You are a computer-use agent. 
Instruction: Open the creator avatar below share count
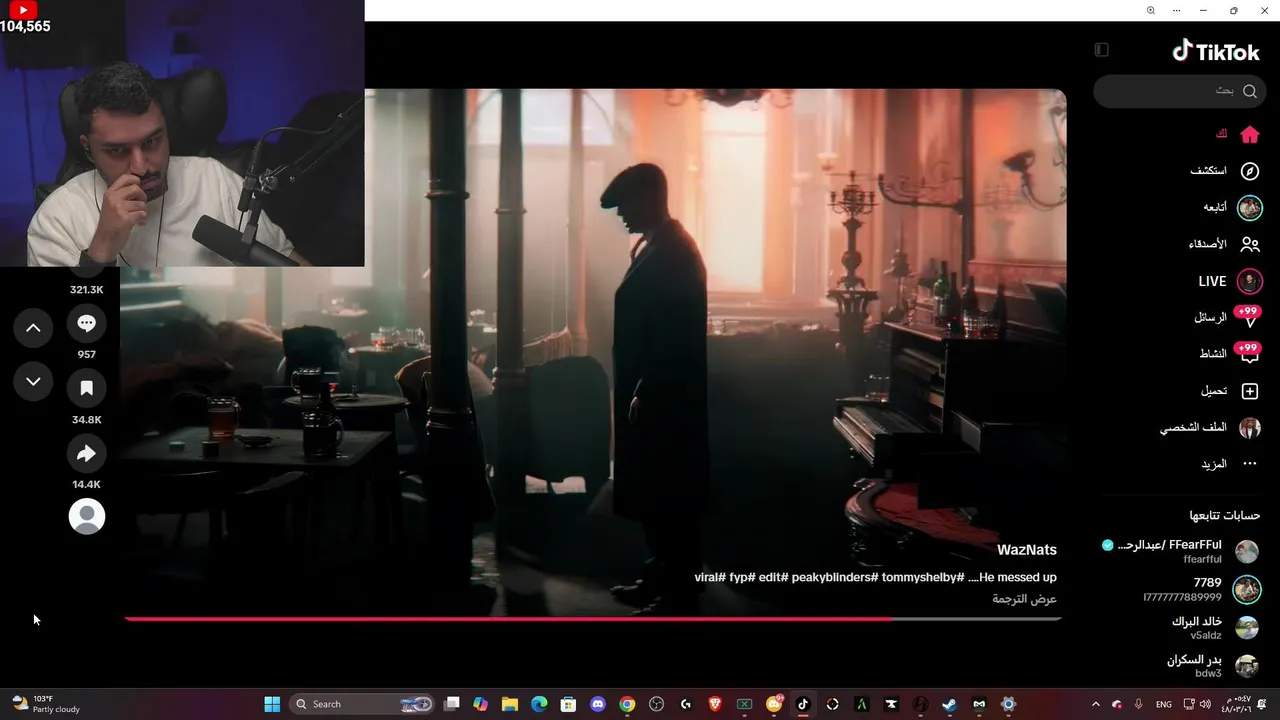[x=87, y=516]
